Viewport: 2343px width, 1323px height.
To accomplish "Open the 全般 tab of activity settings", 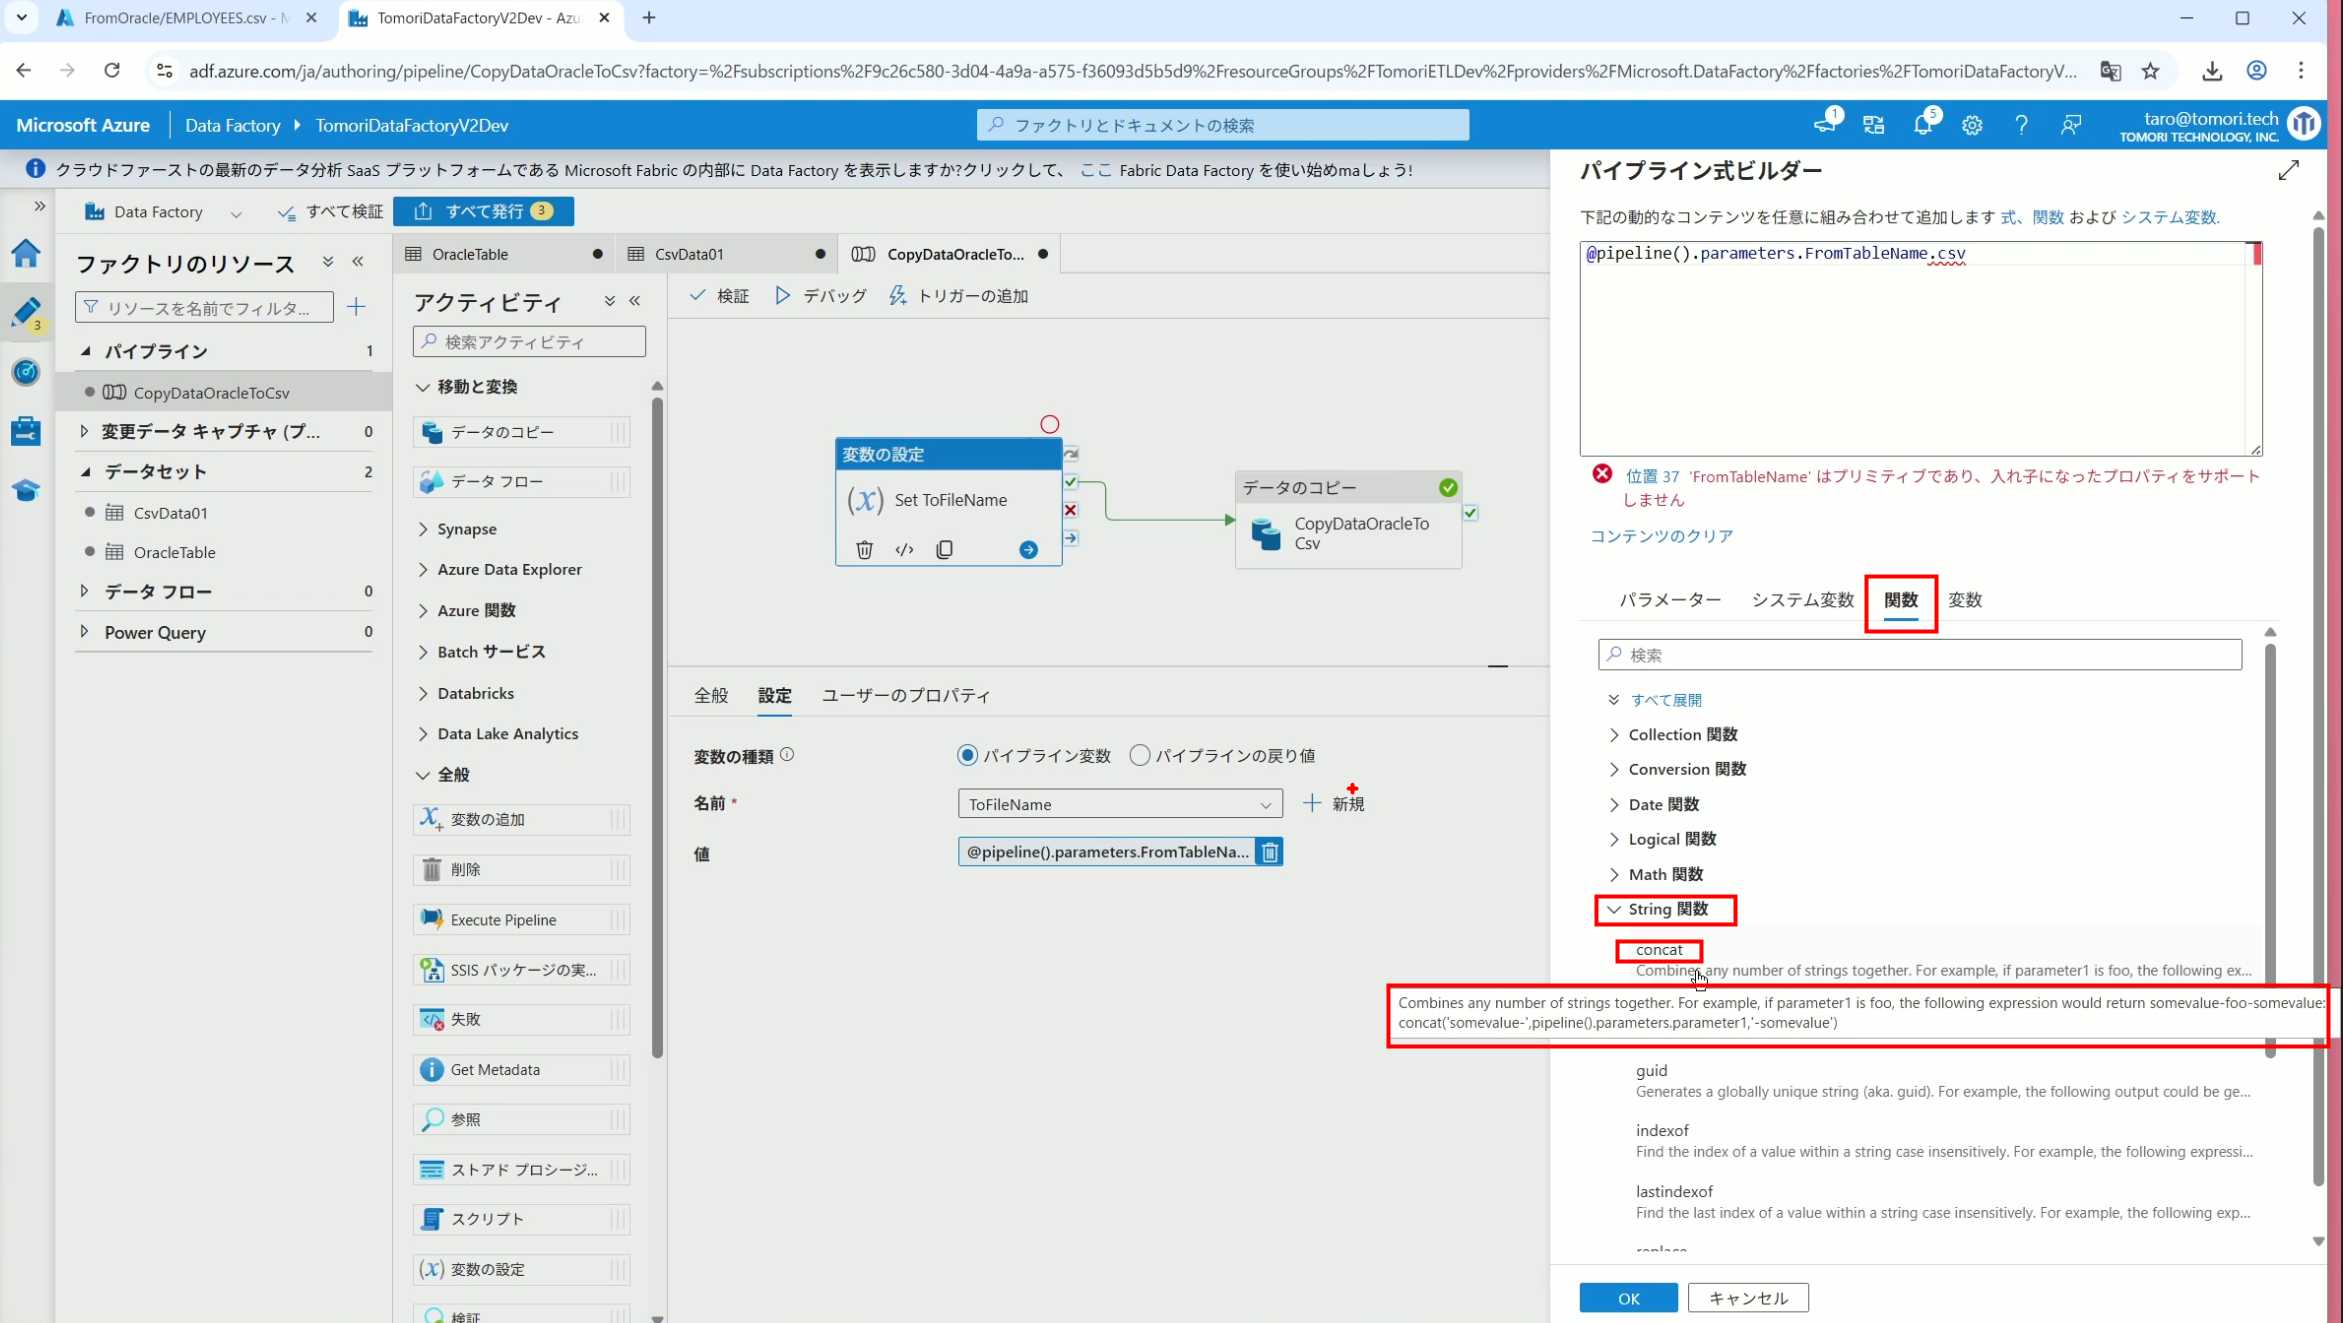I will click(x=711, y=695).
